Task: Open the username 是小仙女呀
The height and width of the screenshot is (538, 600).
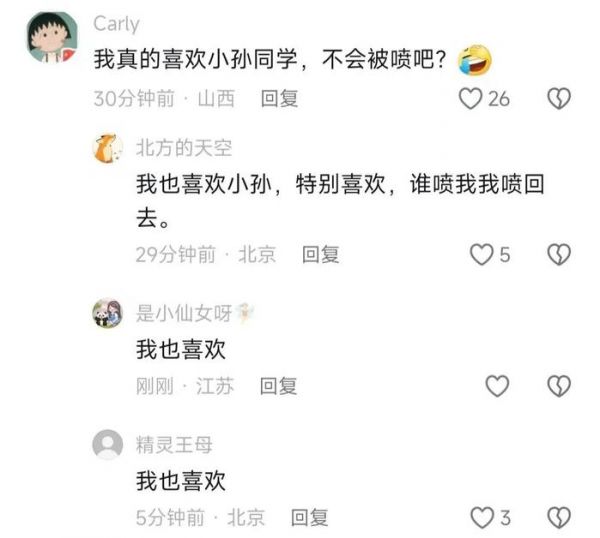Action: pyautogui.click(x=184, y=313)
